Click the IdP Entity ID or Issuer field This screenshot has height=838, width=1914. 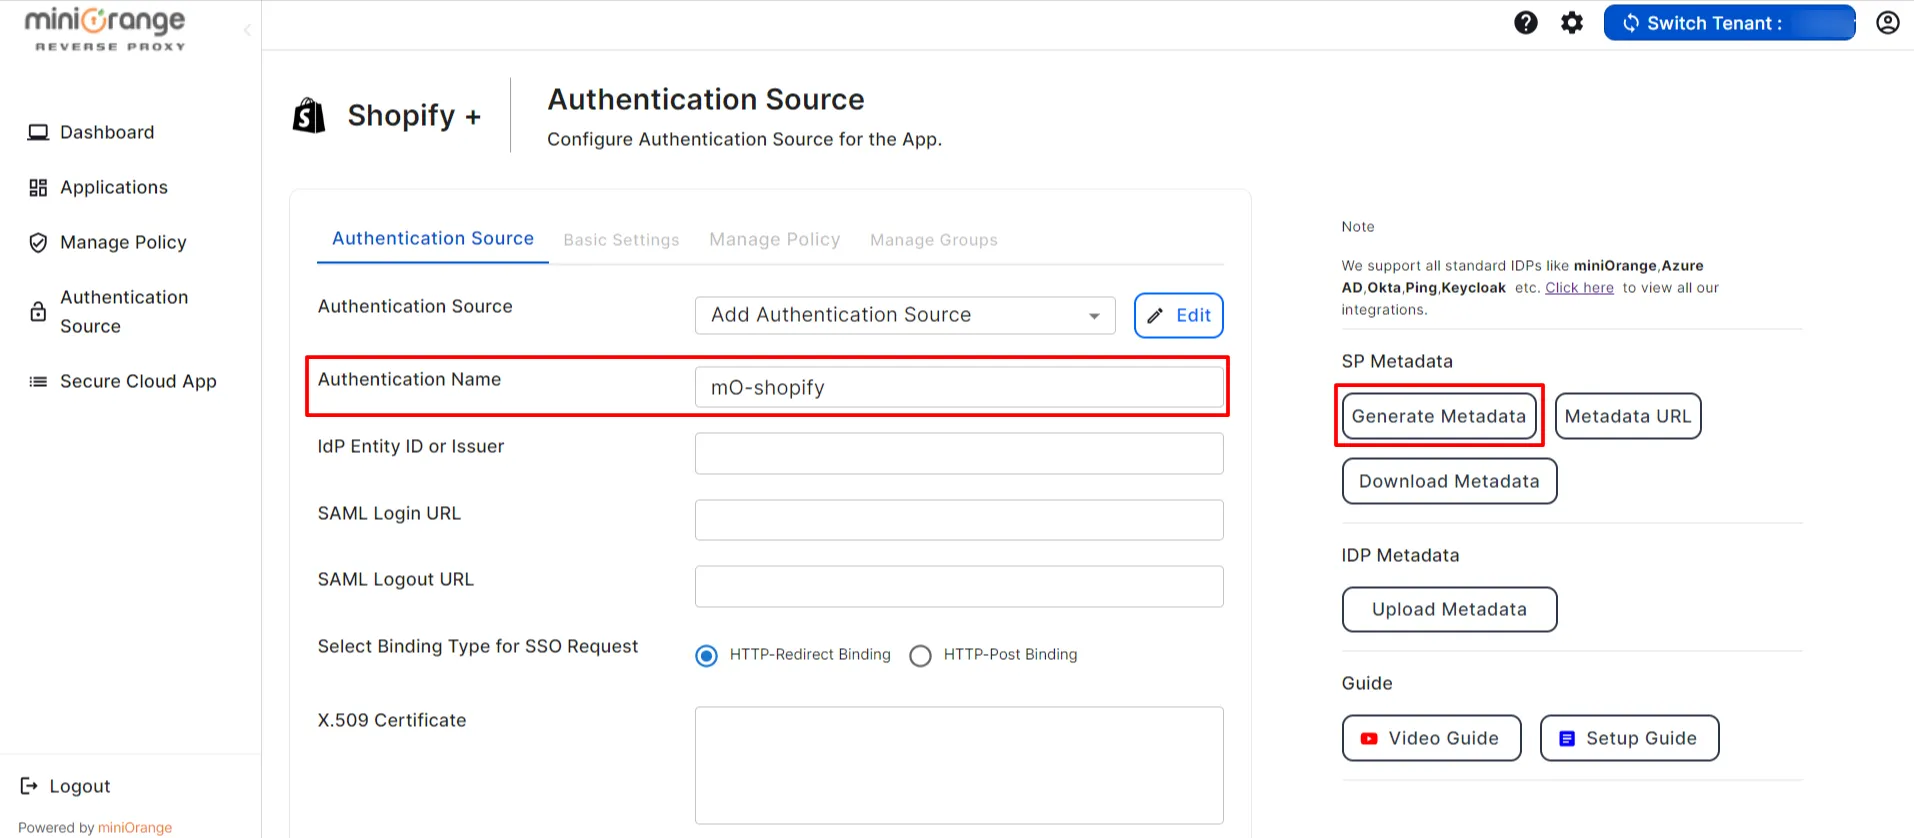pyautogui.click(x=959, y=454)
